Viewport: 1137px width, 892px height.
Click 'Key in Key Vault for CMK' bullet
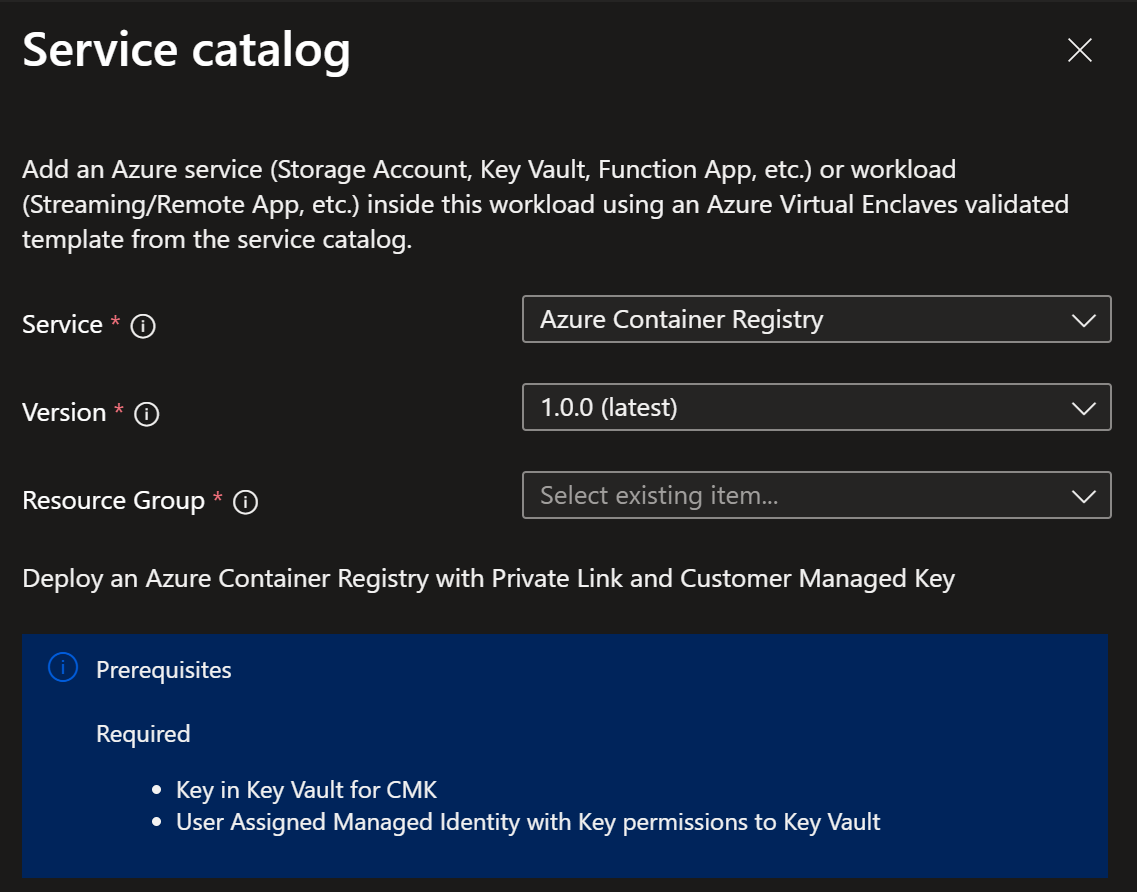[306, 790]
